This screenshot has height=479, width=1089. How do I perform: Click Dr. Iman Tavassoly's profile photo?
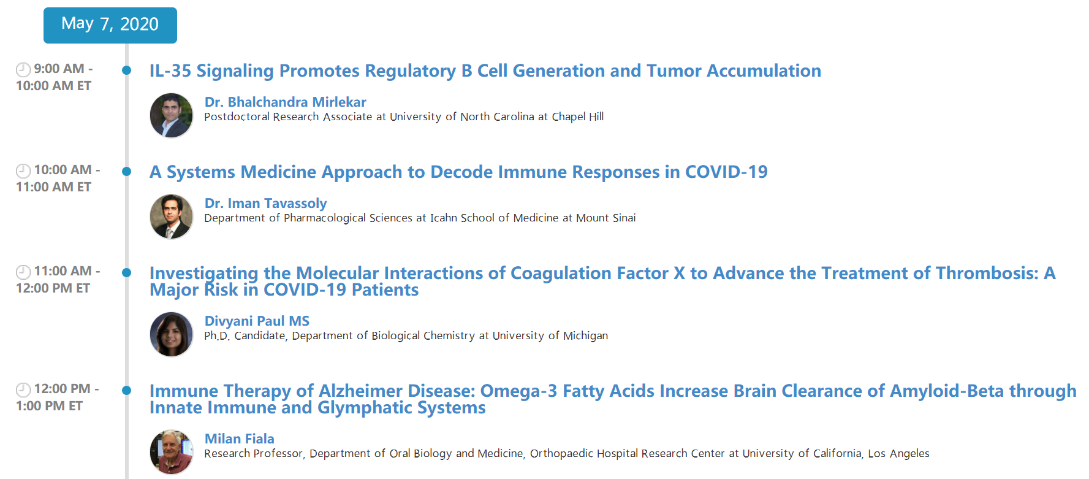[171, 216]
